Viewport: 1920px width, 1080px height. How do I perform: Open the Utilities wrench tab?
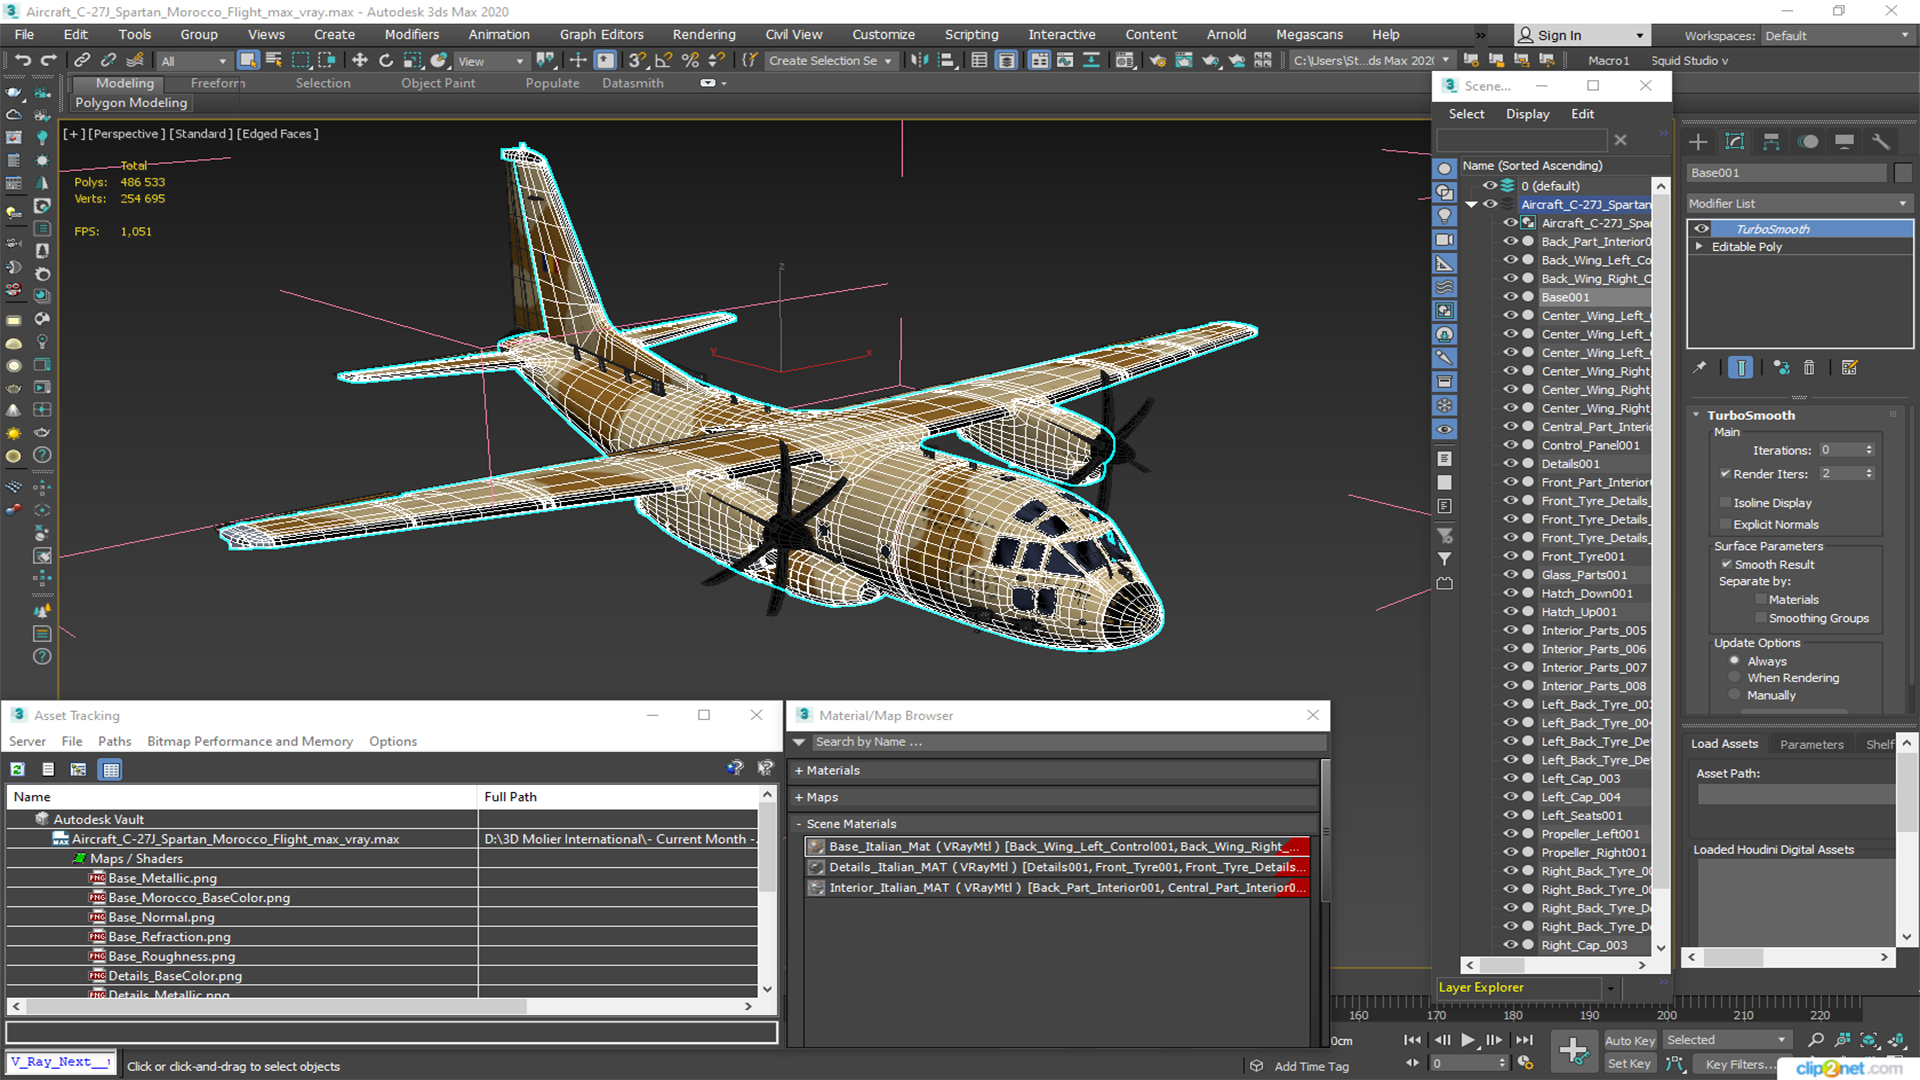[1881, 142]
